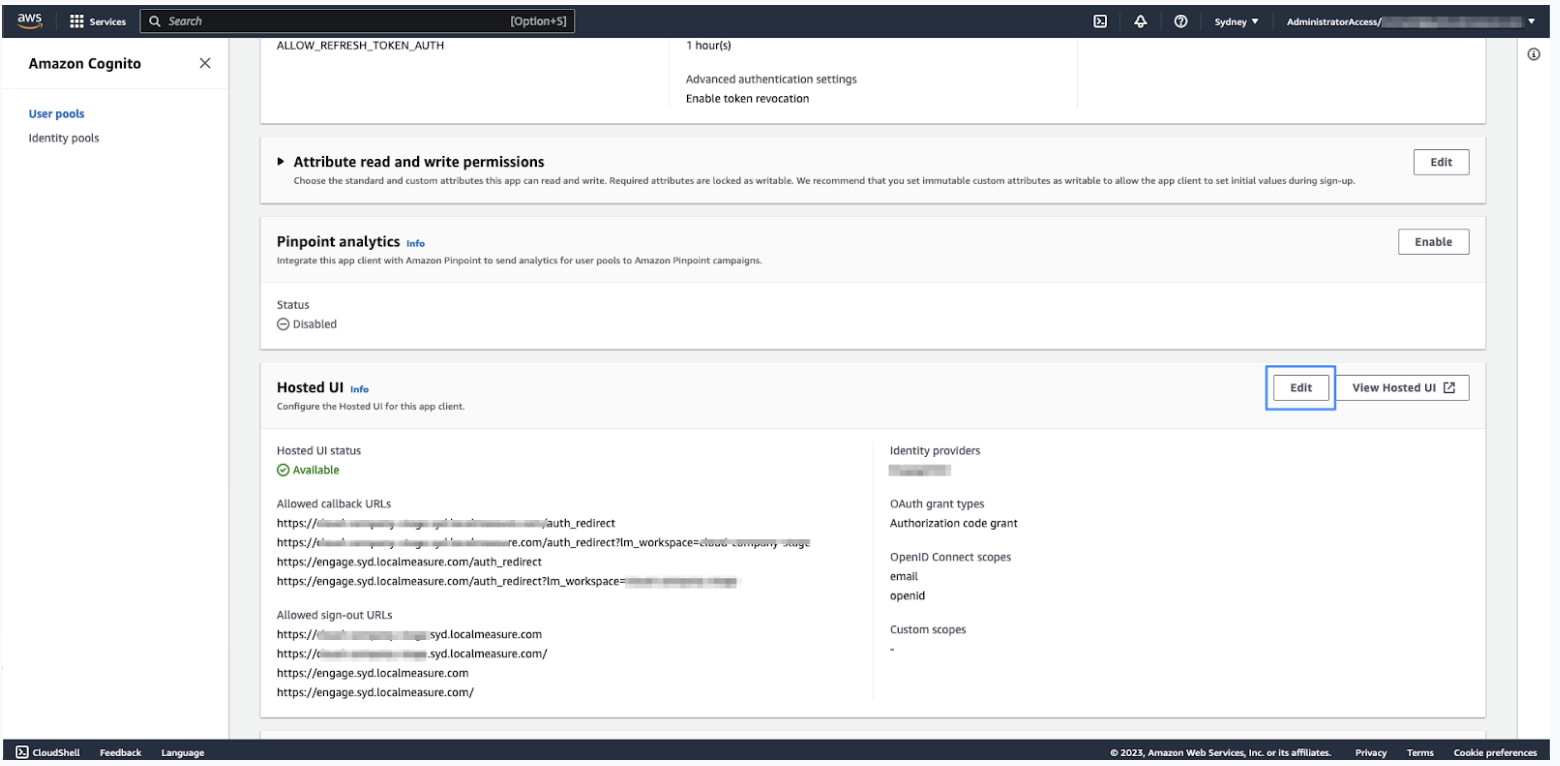This screenshot has width=1560, height=766.
Task: Open the Pinpoint analytics Info link
Action: [x=415, y=243]
